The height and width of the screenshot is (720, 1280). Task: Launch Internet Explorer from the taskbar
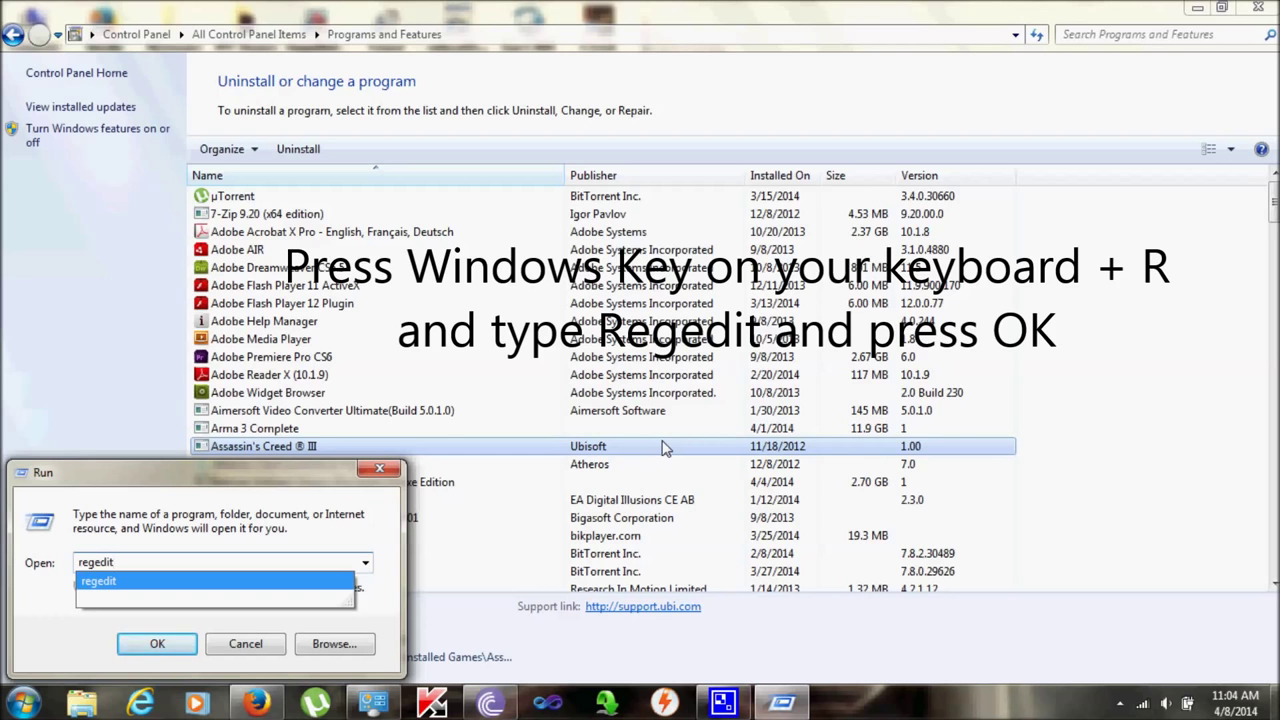click(x=141, y=703)
